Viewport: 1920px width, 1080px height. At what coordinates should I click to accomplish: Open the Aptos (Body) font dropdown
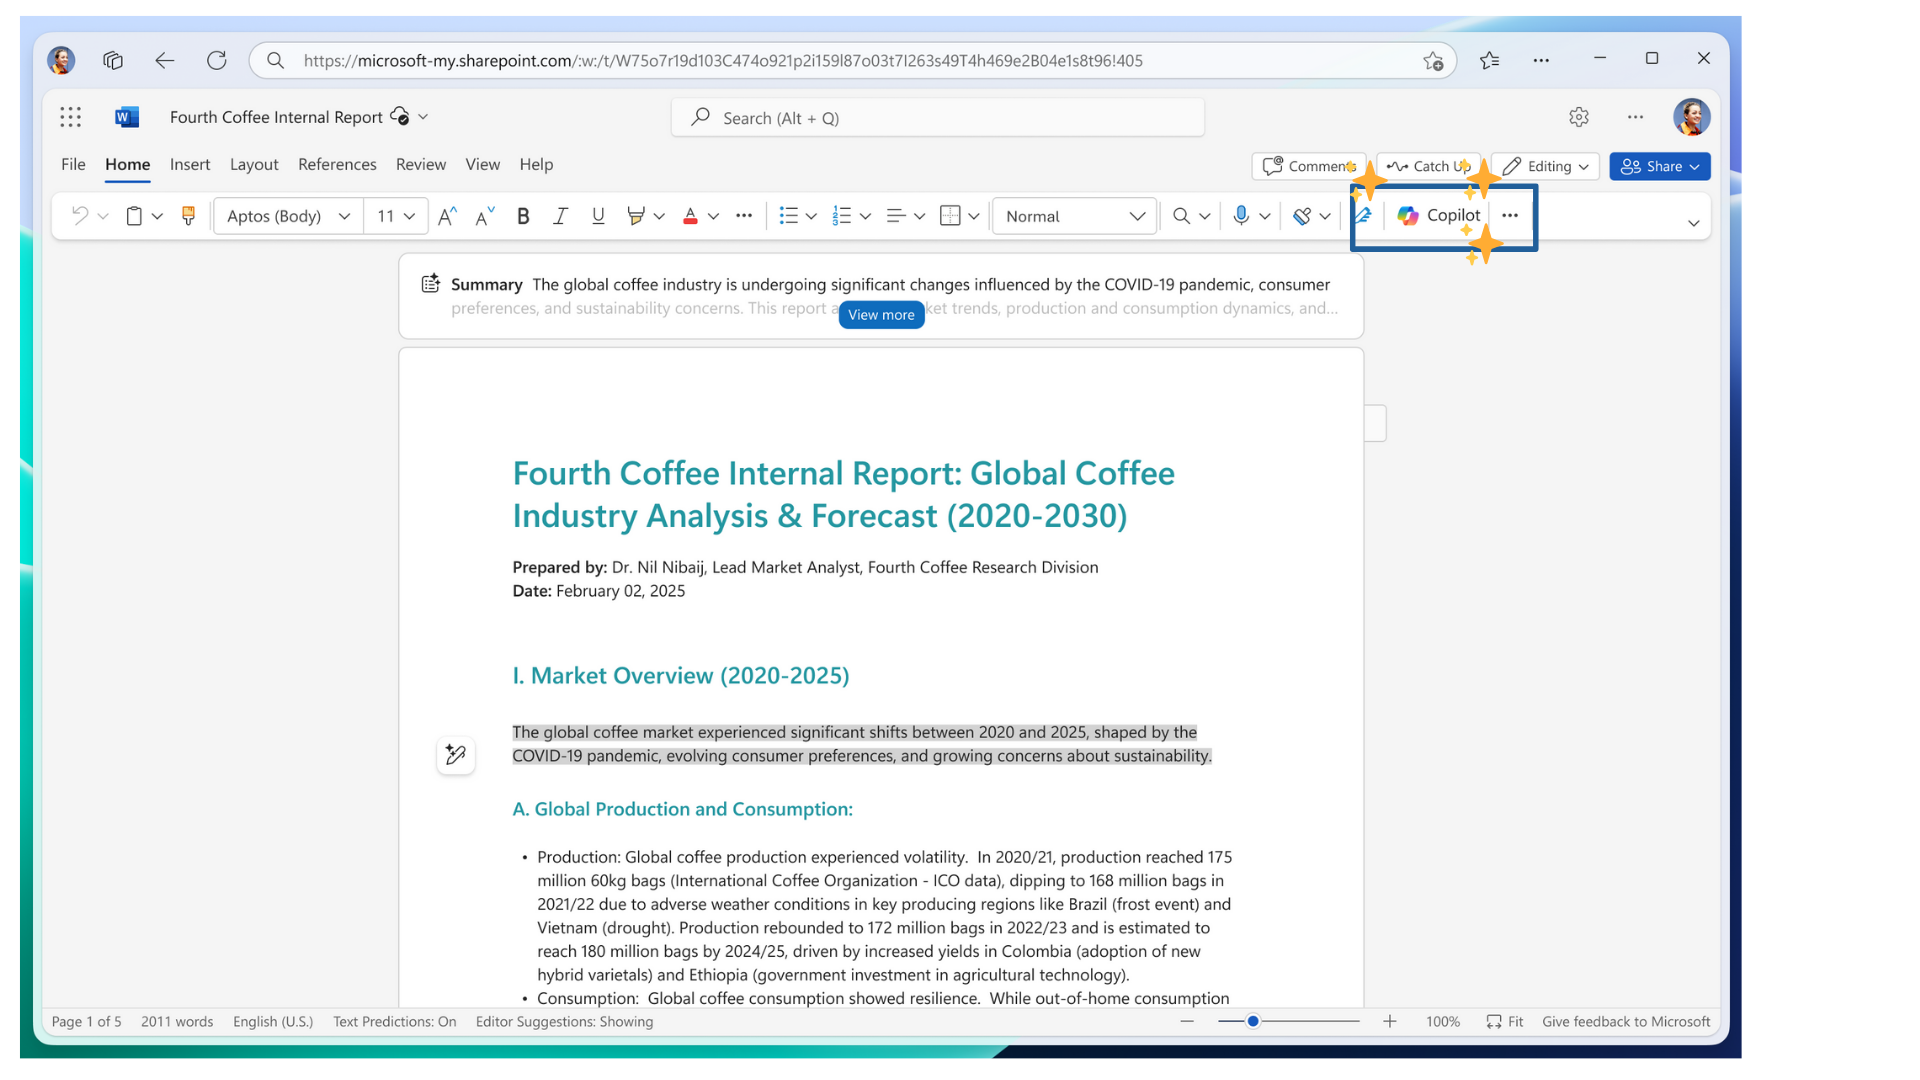pyautogui.click(x=288, y=216)
